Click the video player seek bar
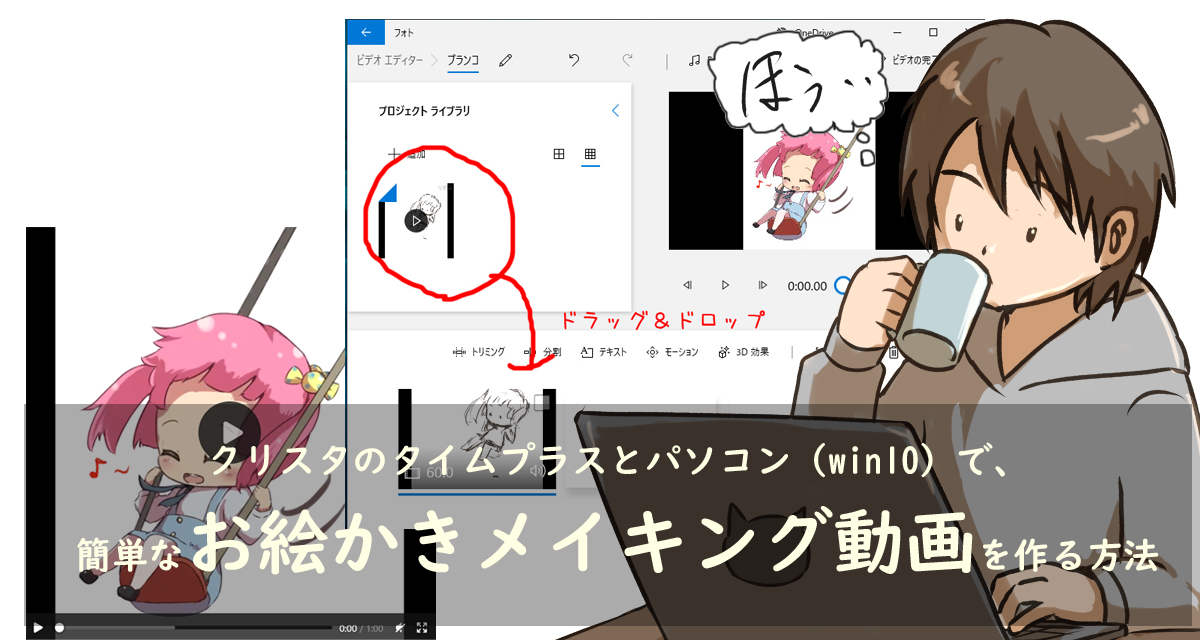The width and height of the screenshot is (1200, 640). [x=194, y=628]
